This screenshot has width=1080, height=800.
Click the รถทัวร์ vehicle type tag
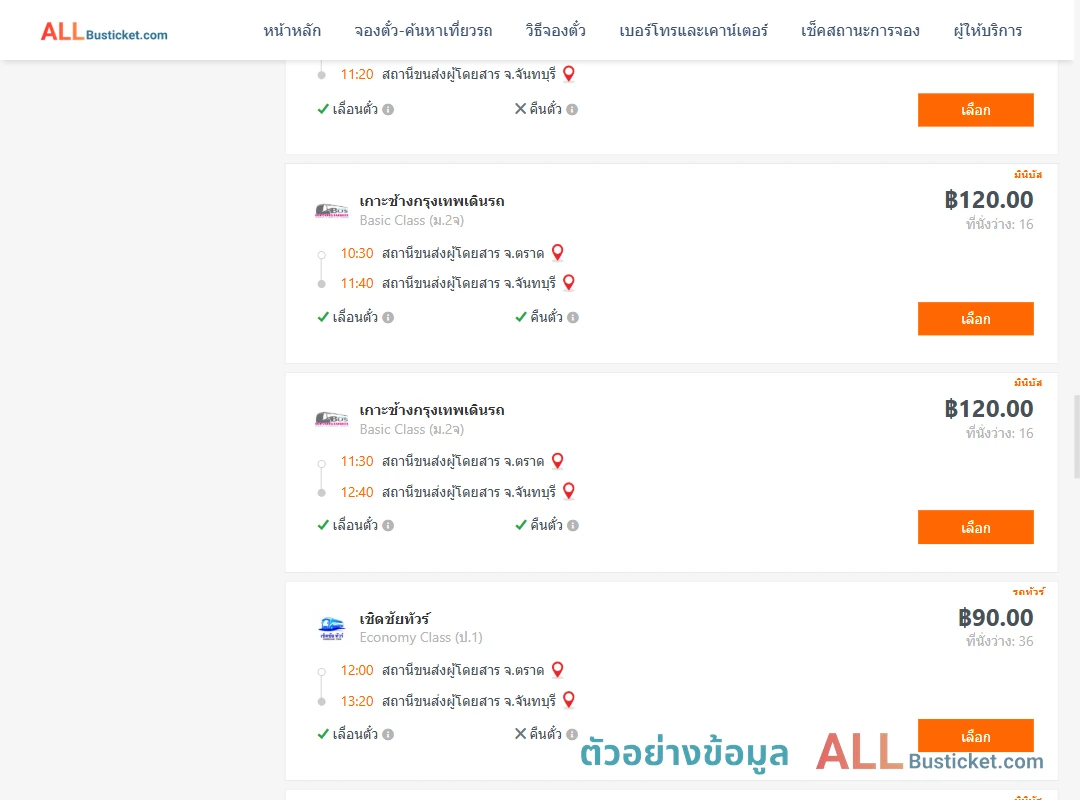[1028, 591]
